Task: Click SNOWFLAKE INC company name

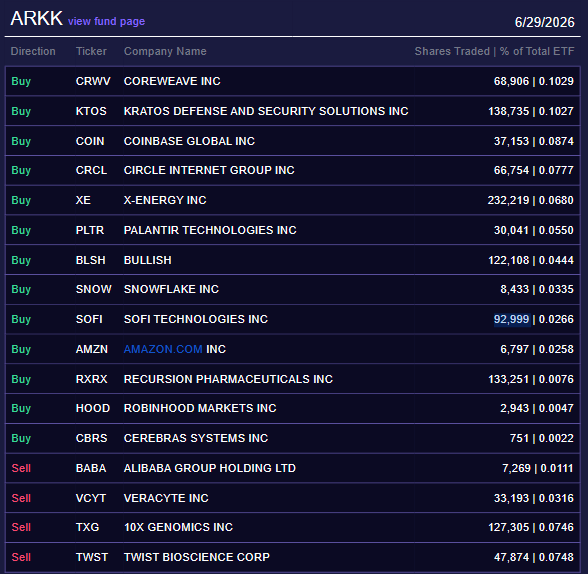Action: pyautogui.click(x=171, y=289)
